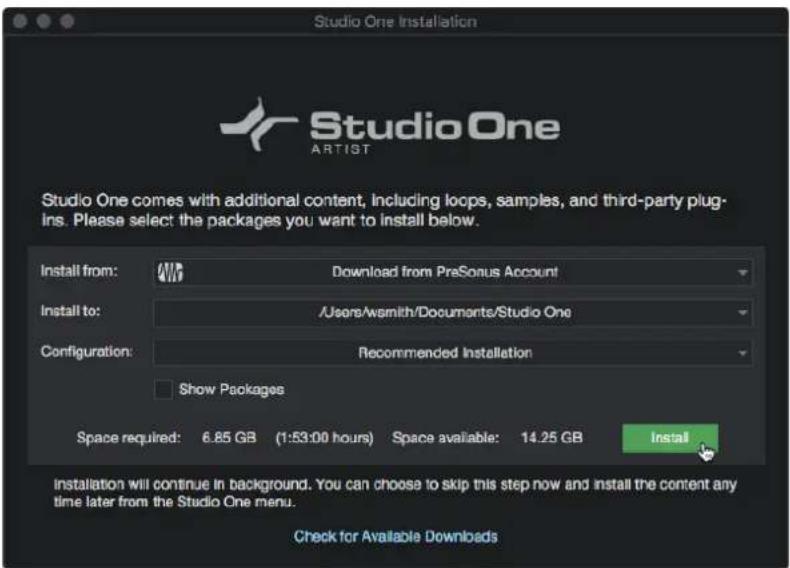Click the PreSonus logo icon in Install from
Image resolution: width=790 pixels, height=568 pixels.
point(170,273)
